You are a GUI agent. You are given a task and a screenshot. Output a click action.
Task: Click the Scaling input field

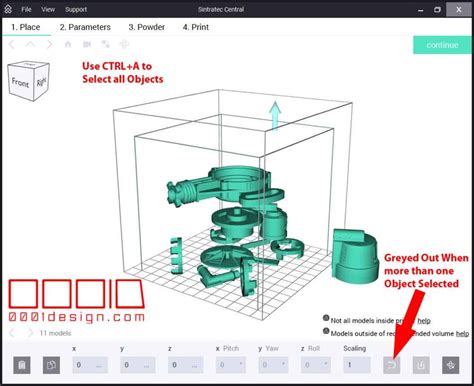point(357,365)
